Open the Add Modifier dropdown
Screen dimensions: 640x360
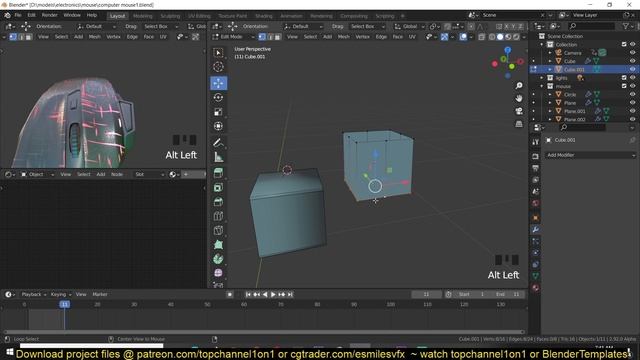click(x=591, y=155)
